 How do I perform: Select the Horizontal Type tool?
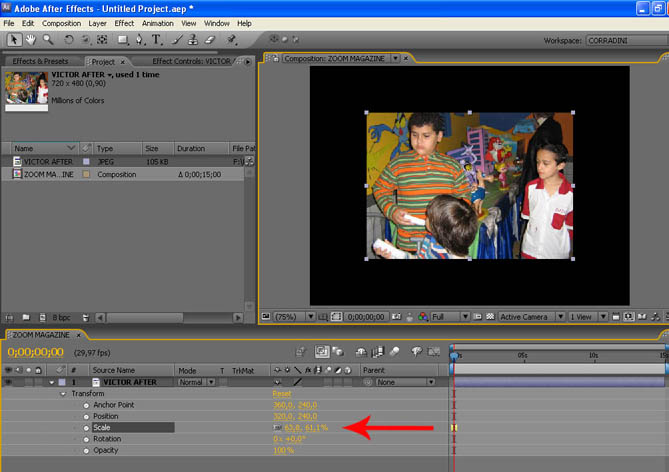tap(157, 40)
